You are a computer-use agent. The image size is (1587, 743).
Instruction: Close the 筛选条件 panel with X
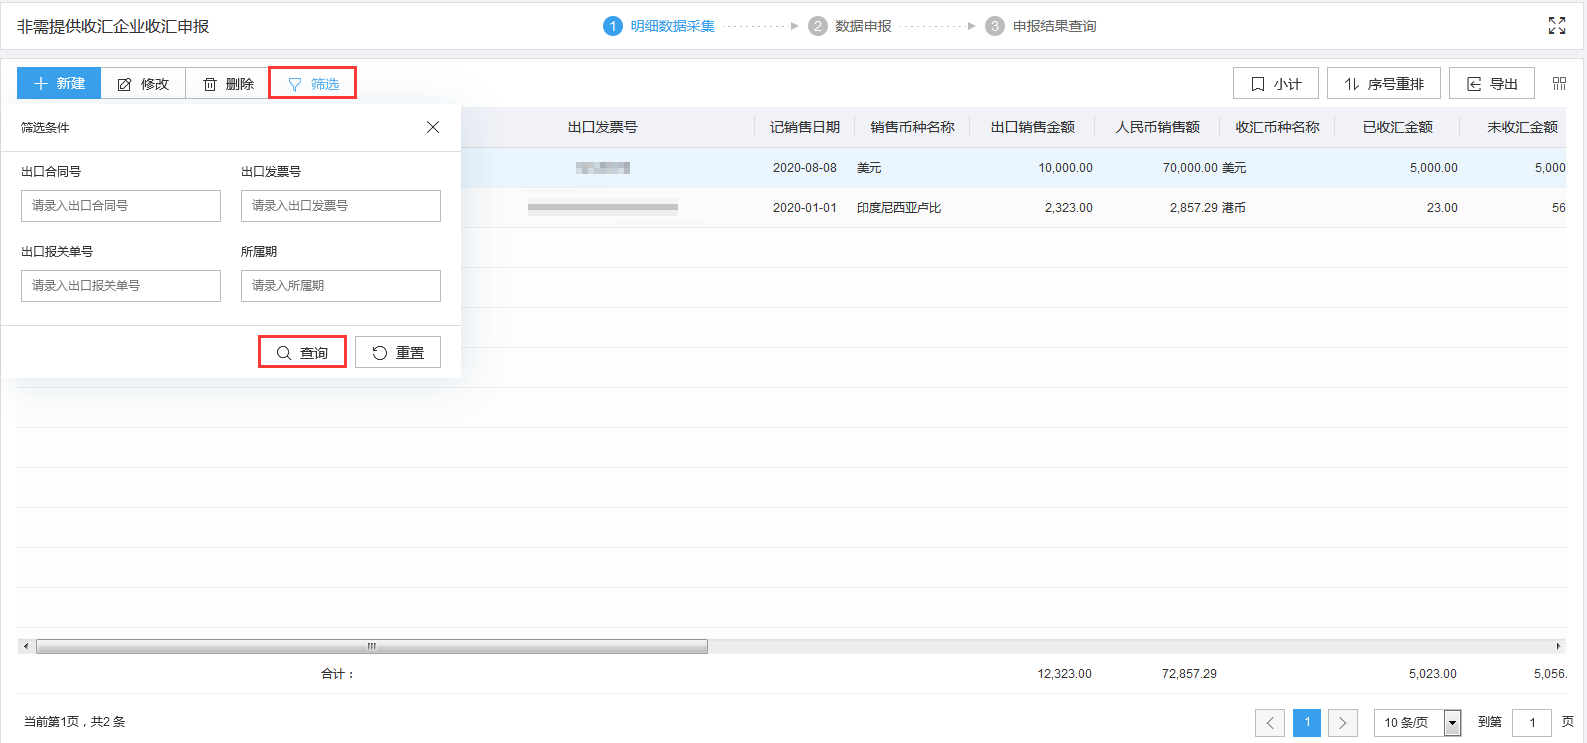(x=433, y=127)
